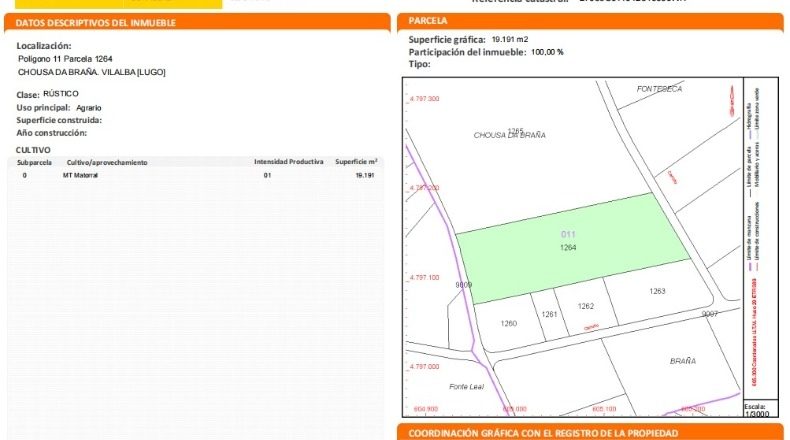
Task: Select parcel 1262 in the map
Action: coord(586,306)
